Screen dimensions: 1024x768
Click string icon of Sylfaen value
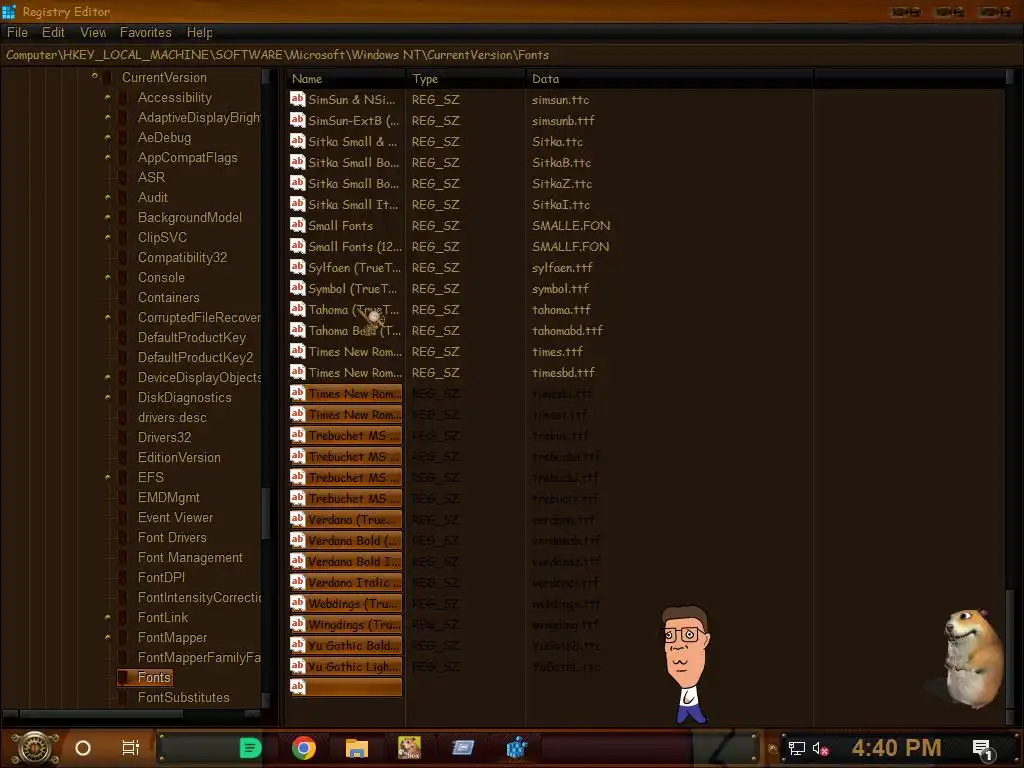(x=298, y=267)
